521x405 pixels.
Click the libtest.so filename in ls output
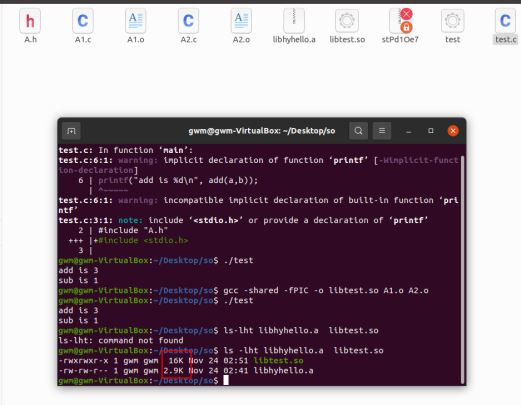(x=278, y=361)
